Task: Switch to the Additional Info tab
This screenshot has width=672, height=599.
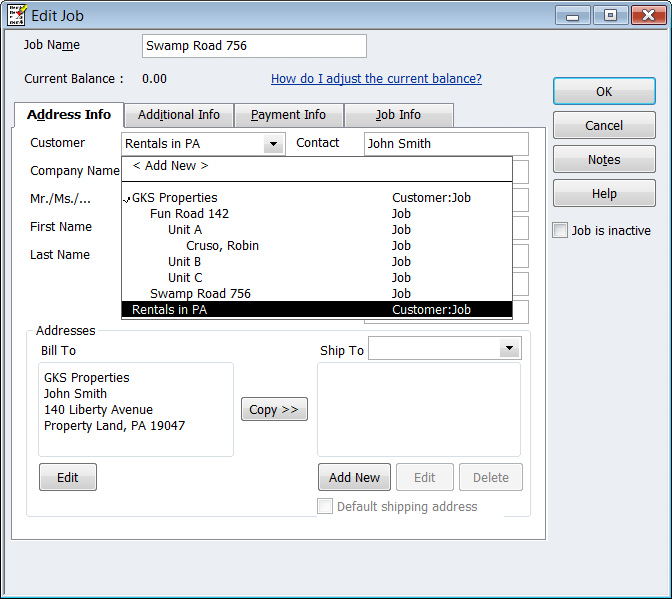Action: (x=179, y=115)
